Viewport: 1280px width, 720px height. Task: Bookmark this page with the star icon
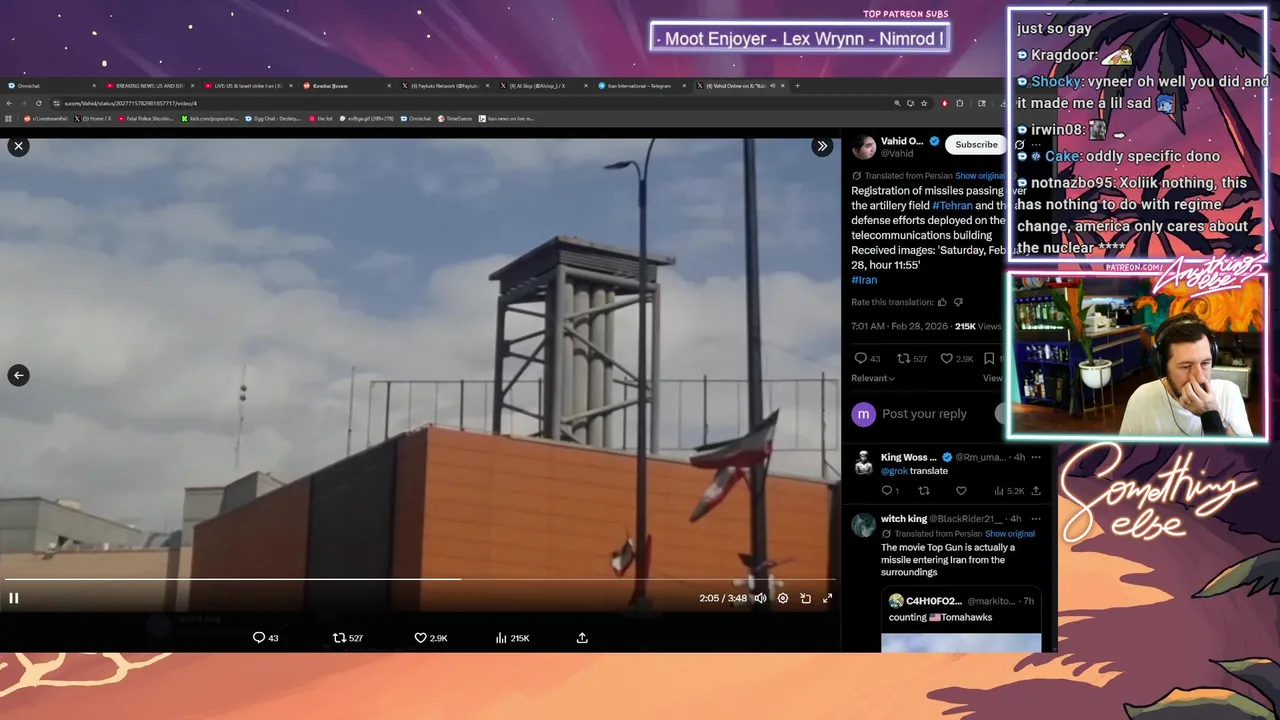(x=924, y=103)
